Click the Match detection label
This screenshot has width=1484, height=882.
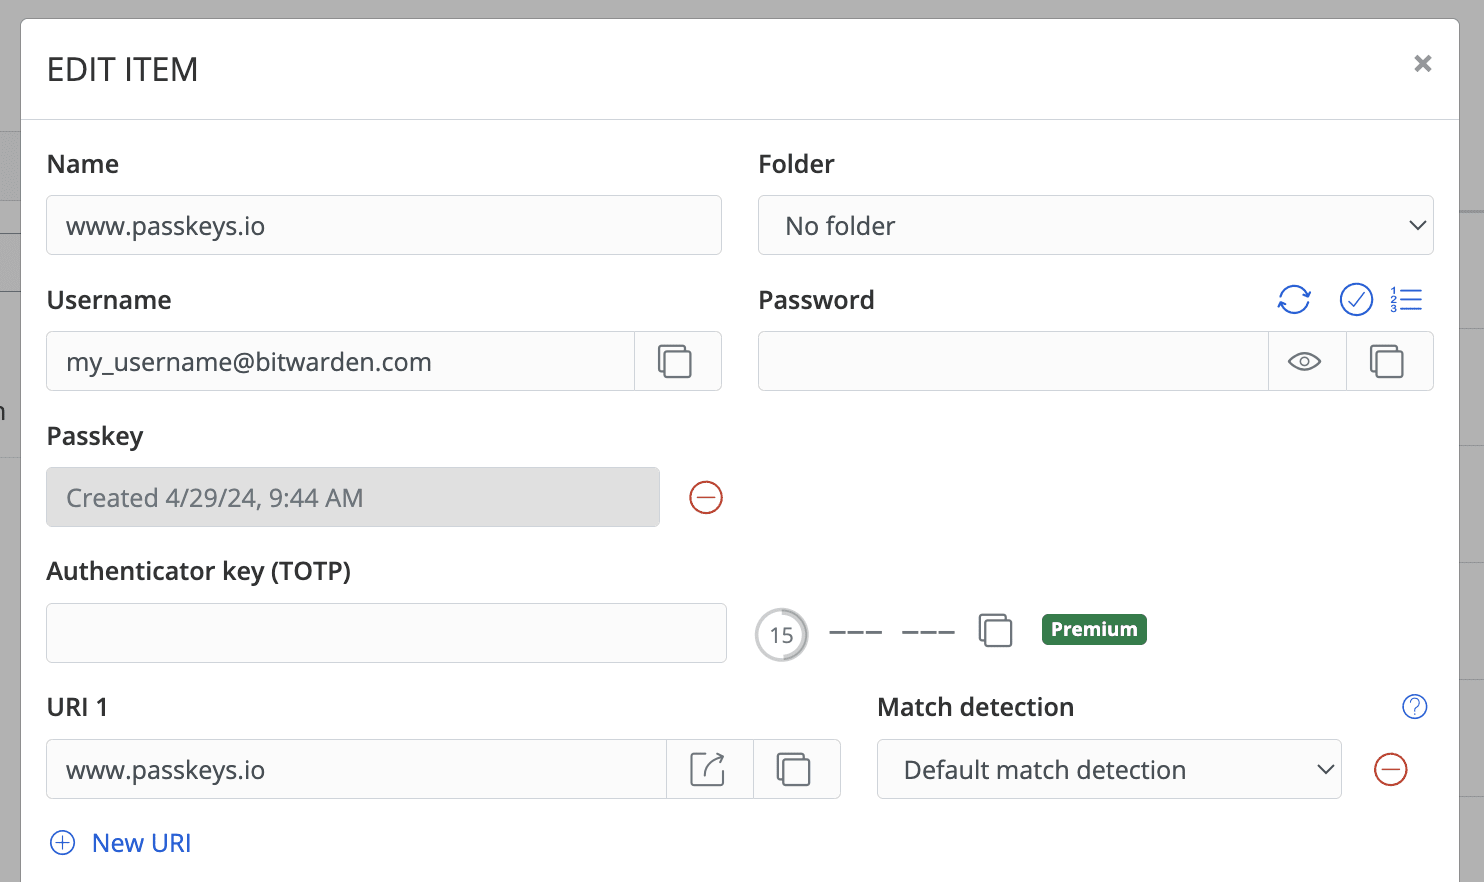point(976,707)
